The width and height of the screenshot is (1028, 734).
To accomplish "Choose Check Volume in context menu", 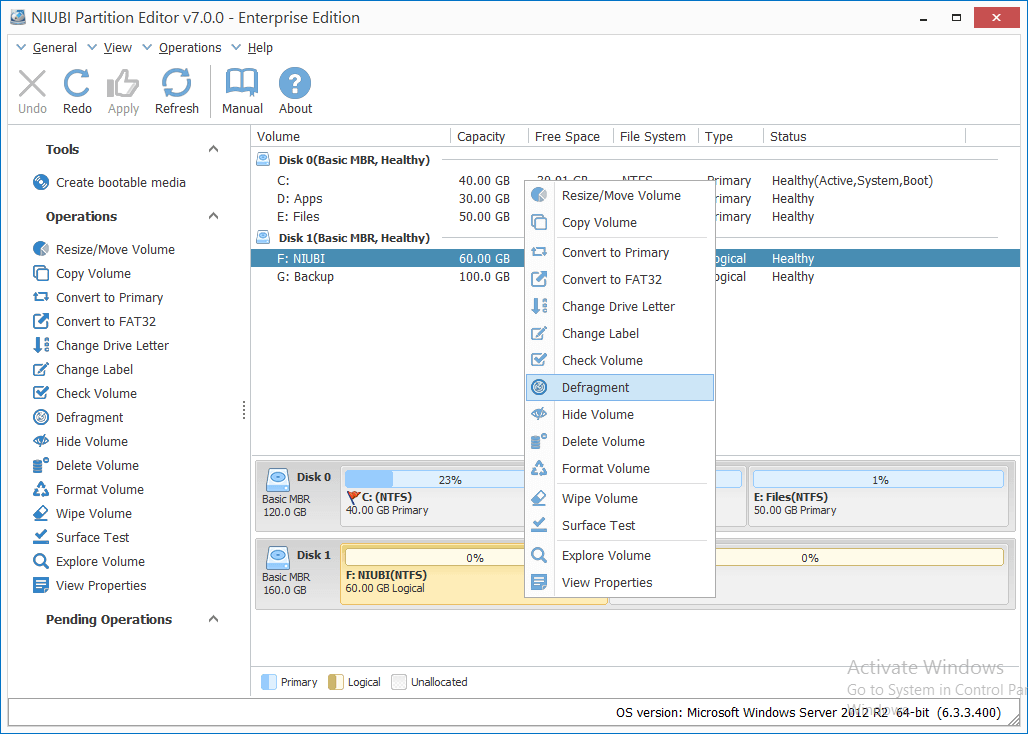I will [620, 360].
